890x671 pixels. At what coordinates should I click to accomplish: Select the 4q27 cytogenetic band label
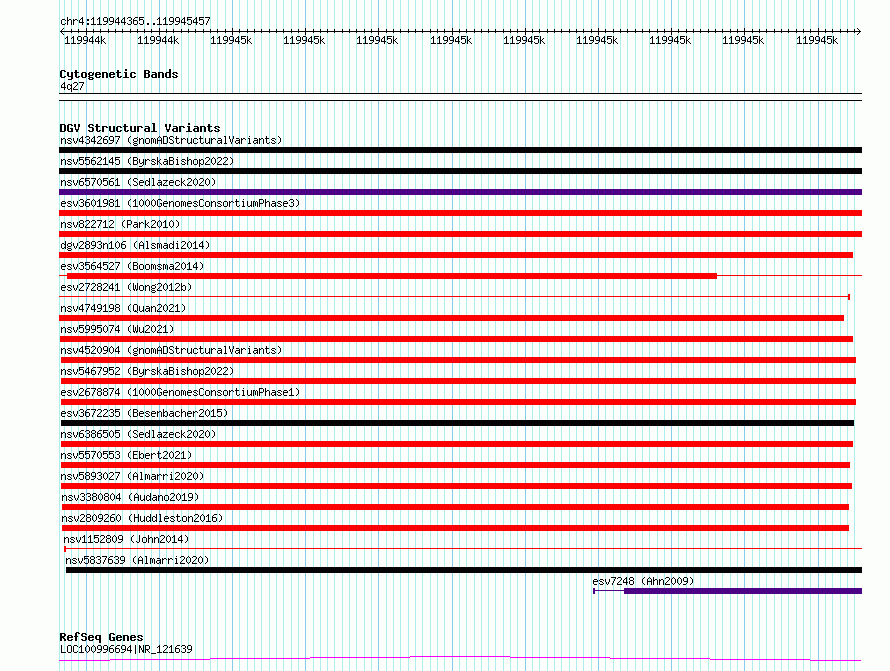[x=72, y=86]
